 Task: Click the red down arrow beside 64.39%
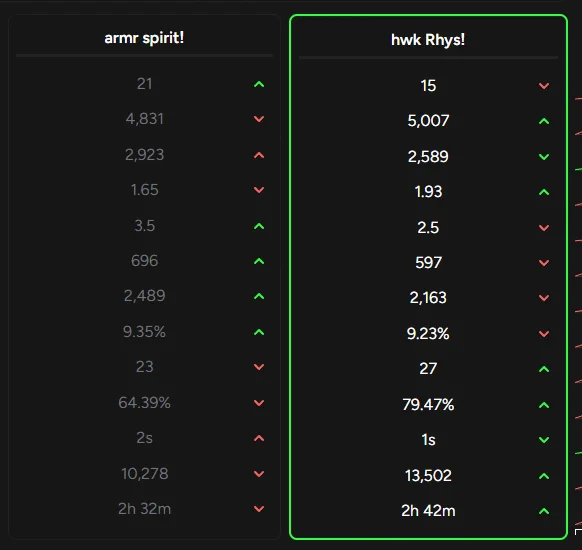click(259, 403)
